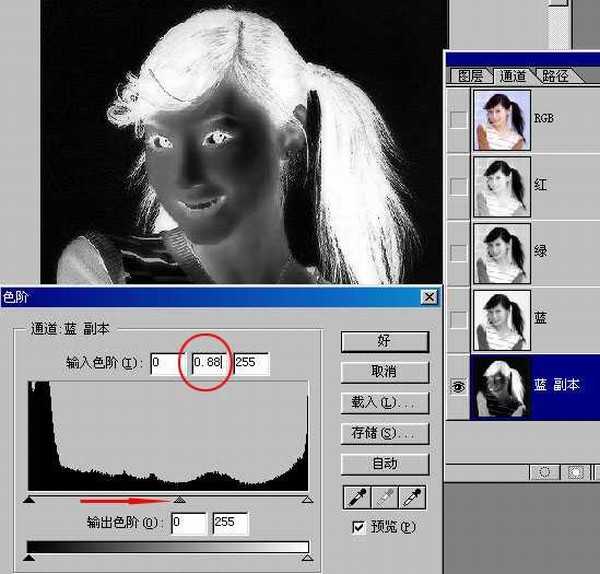
Task: Close the Levels (色阶) dialog
Action: (428, 297)
